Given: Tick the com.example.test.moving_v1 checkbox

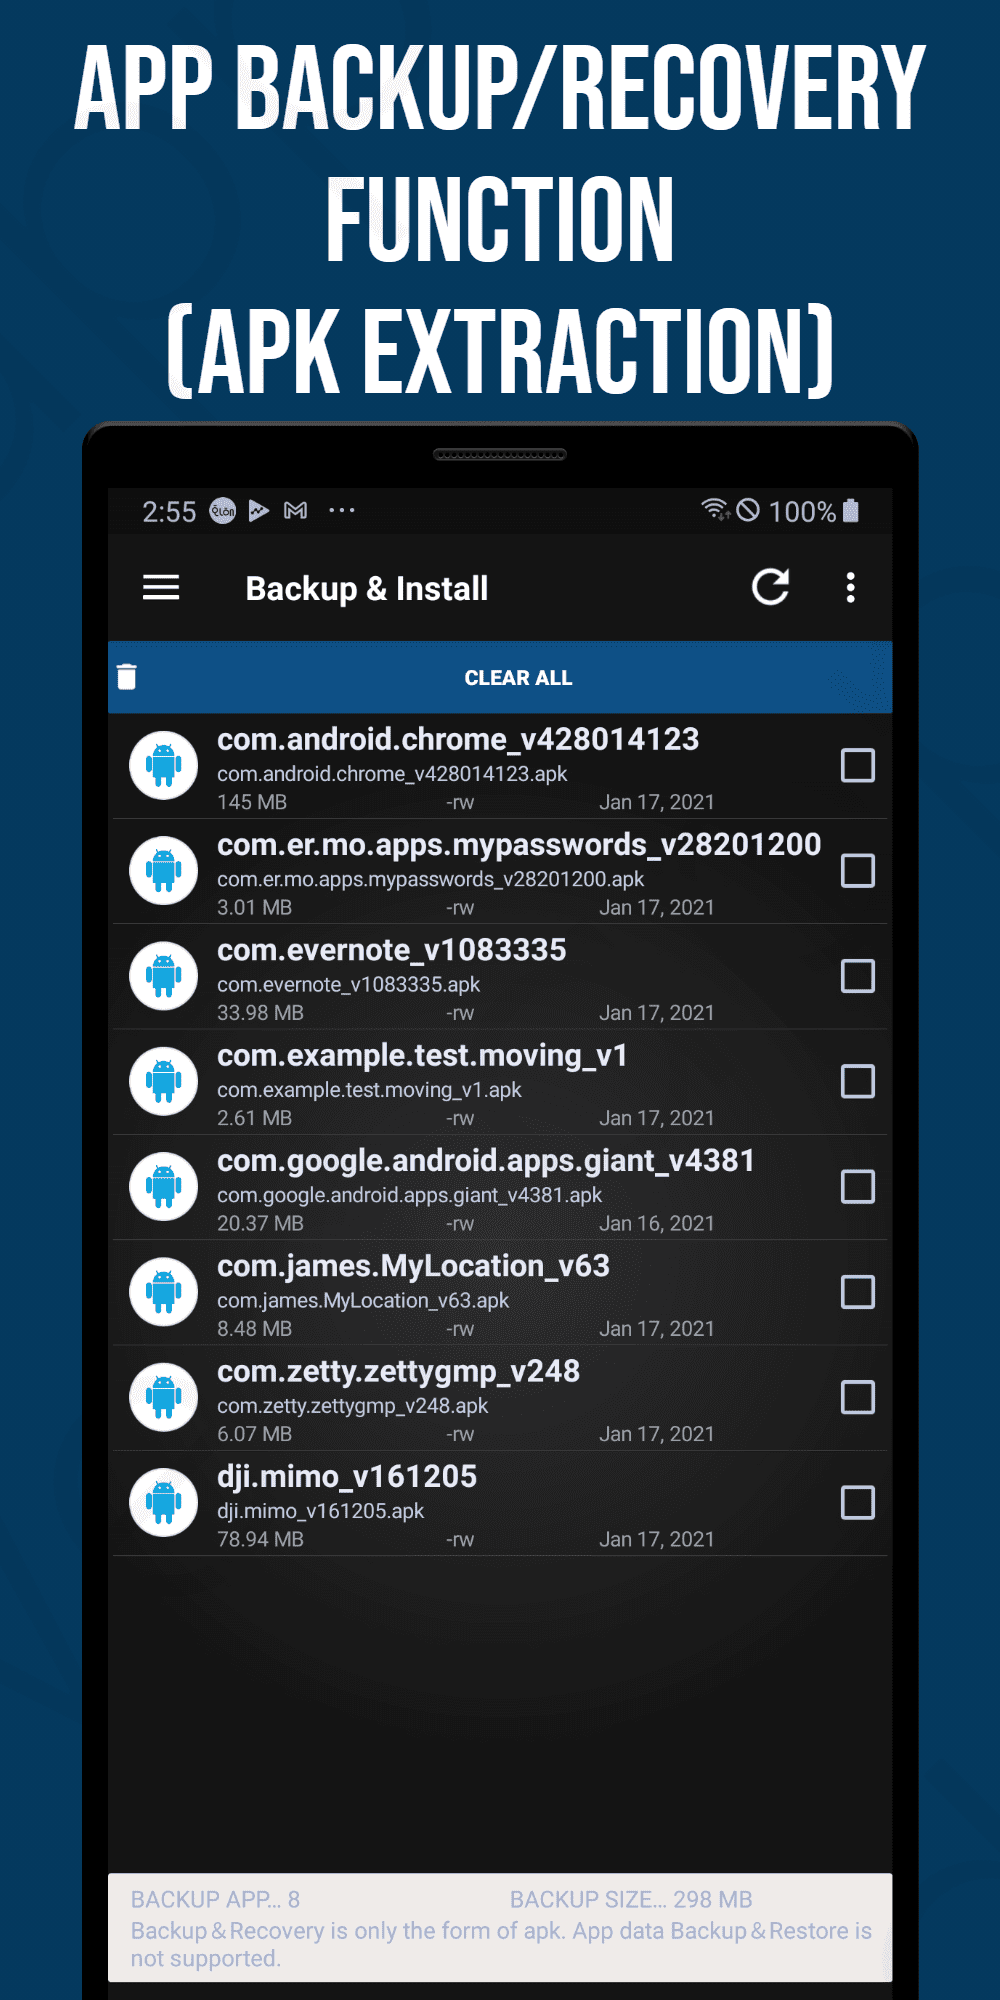Looking at the screenshot, I should [x=858, y=1081].
